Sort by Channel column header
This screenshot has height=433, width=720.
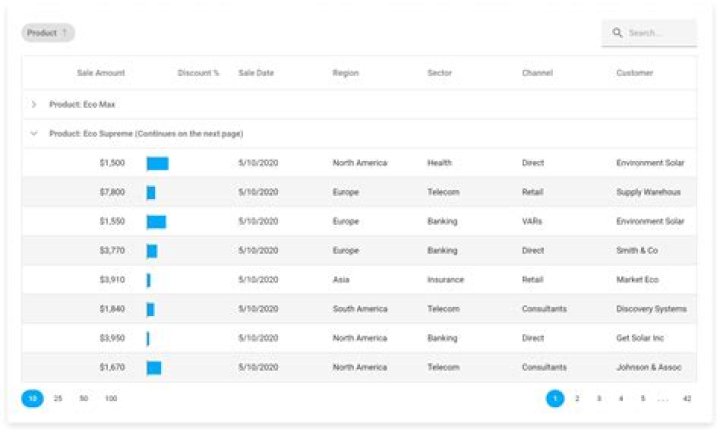point(537,73)
